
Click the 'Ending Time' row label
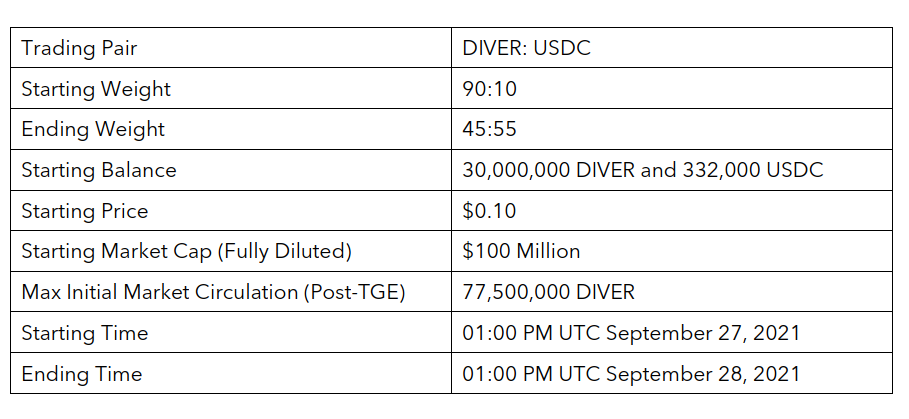click(81, 374)
